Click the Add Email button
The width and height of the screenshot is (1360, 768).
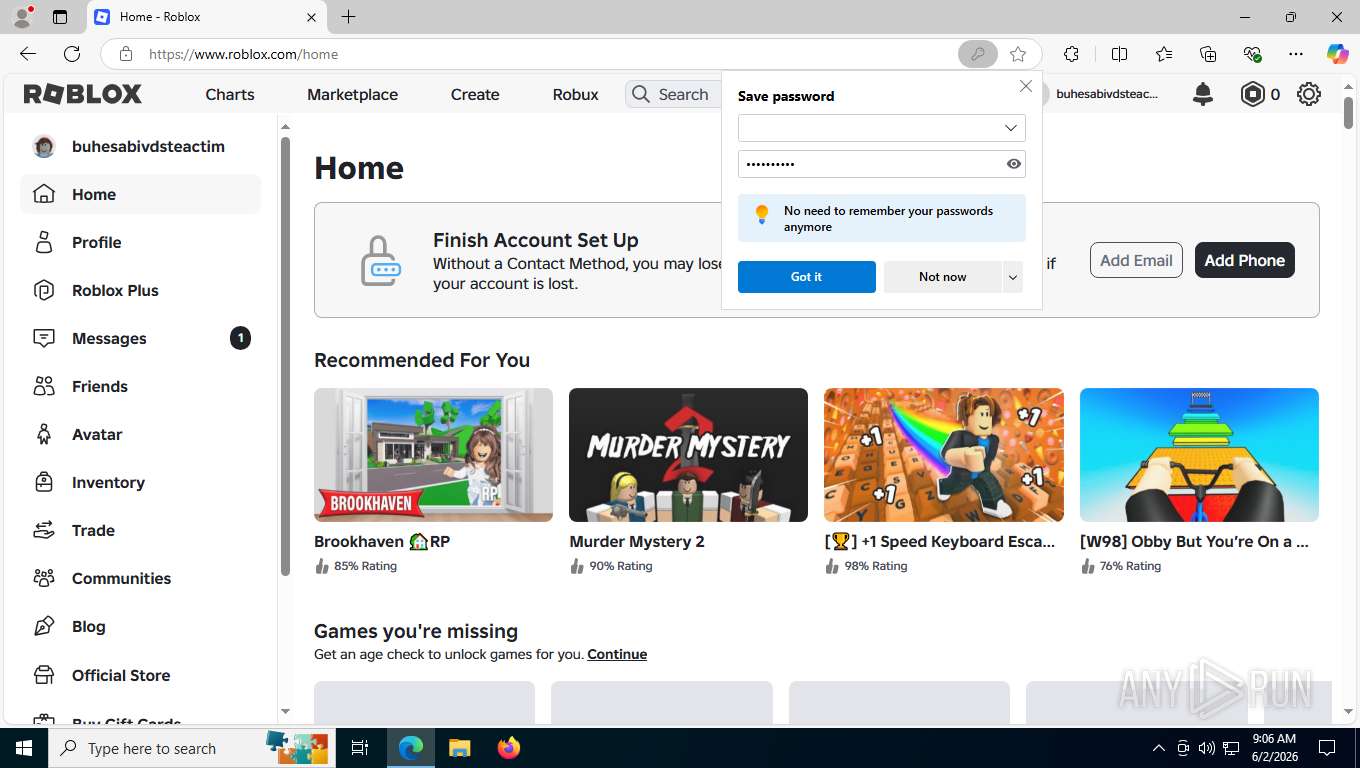(1136, 260)
